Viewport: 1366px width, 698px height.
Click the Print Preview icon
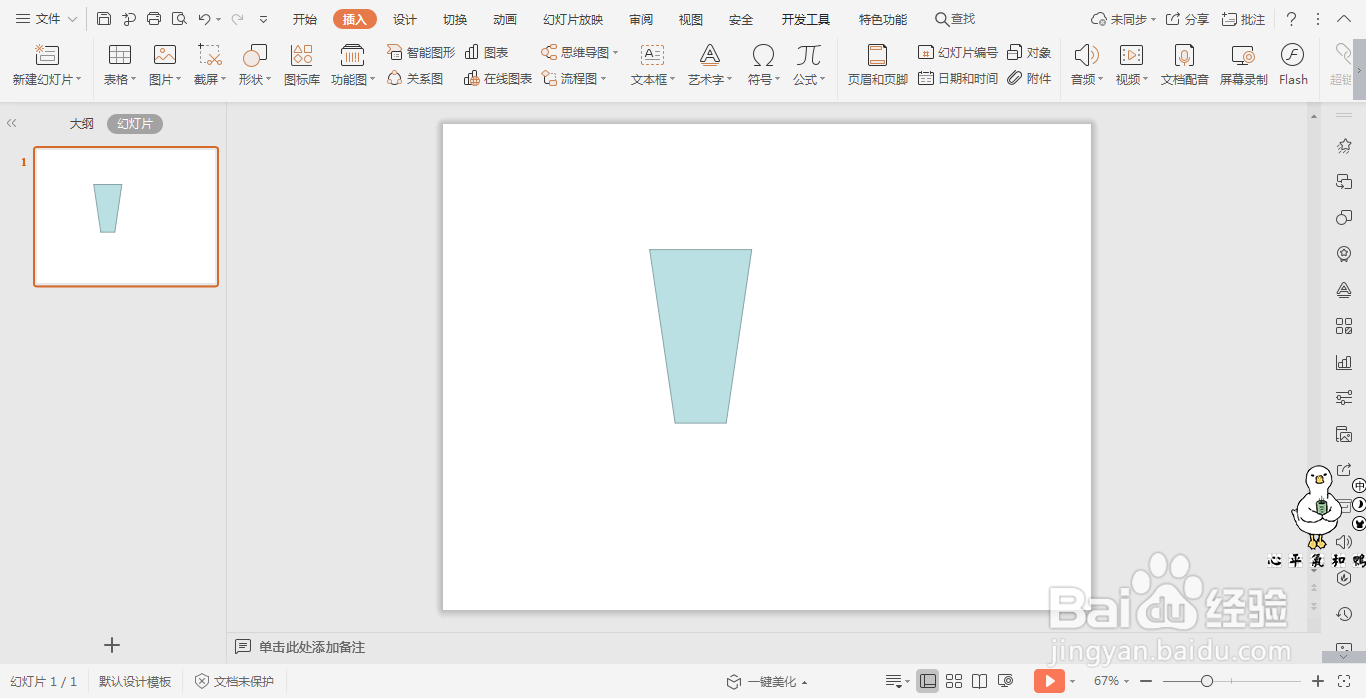click(x=179, y=19)
